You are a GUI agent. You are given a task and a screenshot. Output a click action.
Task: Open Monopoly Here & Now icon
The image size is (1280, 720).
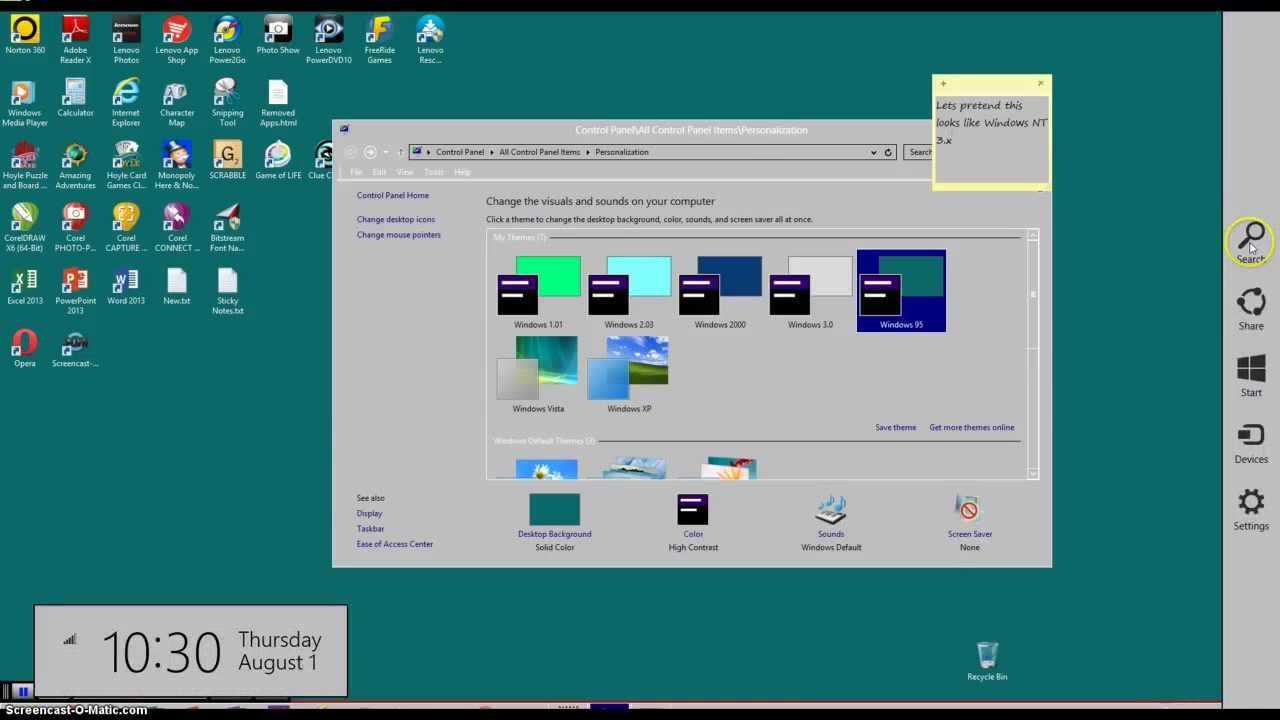pos(176,165)
